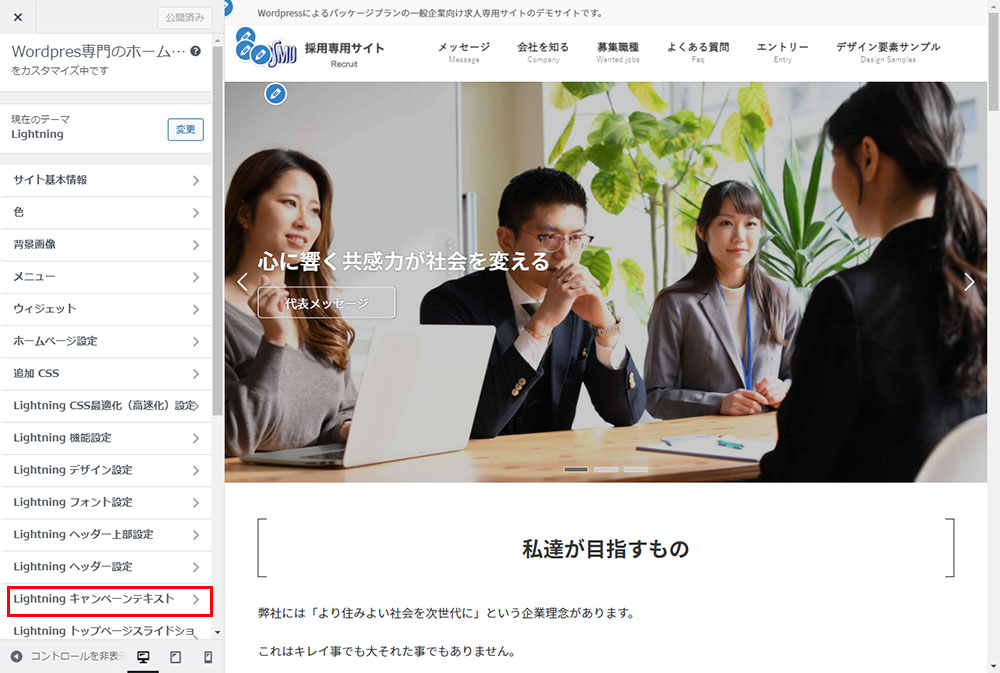Viewport: 1000px width, 673px height.
Task: Click the edit pencil icon on the hero slider
Action: pos(276,94)
